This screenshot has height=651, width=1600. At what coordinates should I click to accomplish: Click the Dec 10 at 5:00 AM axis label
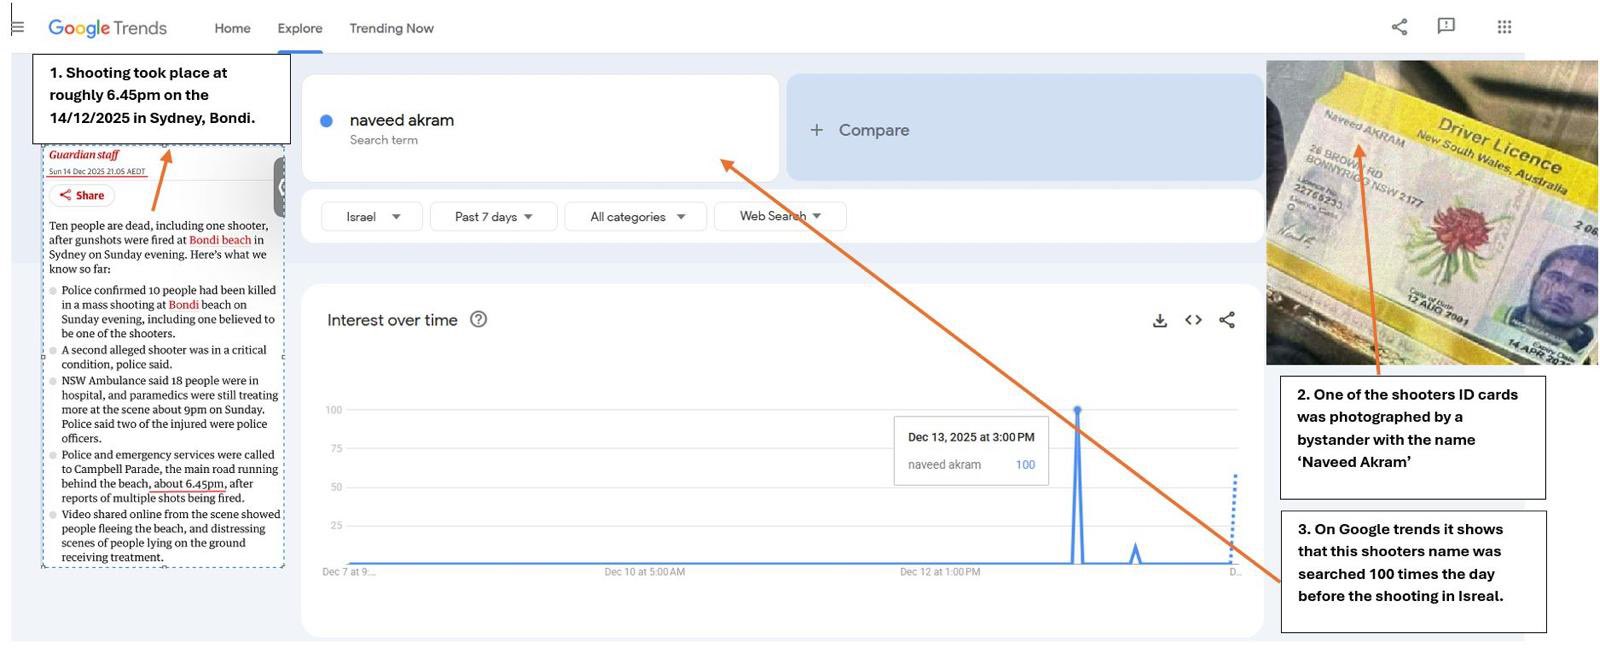coord(644,572)
